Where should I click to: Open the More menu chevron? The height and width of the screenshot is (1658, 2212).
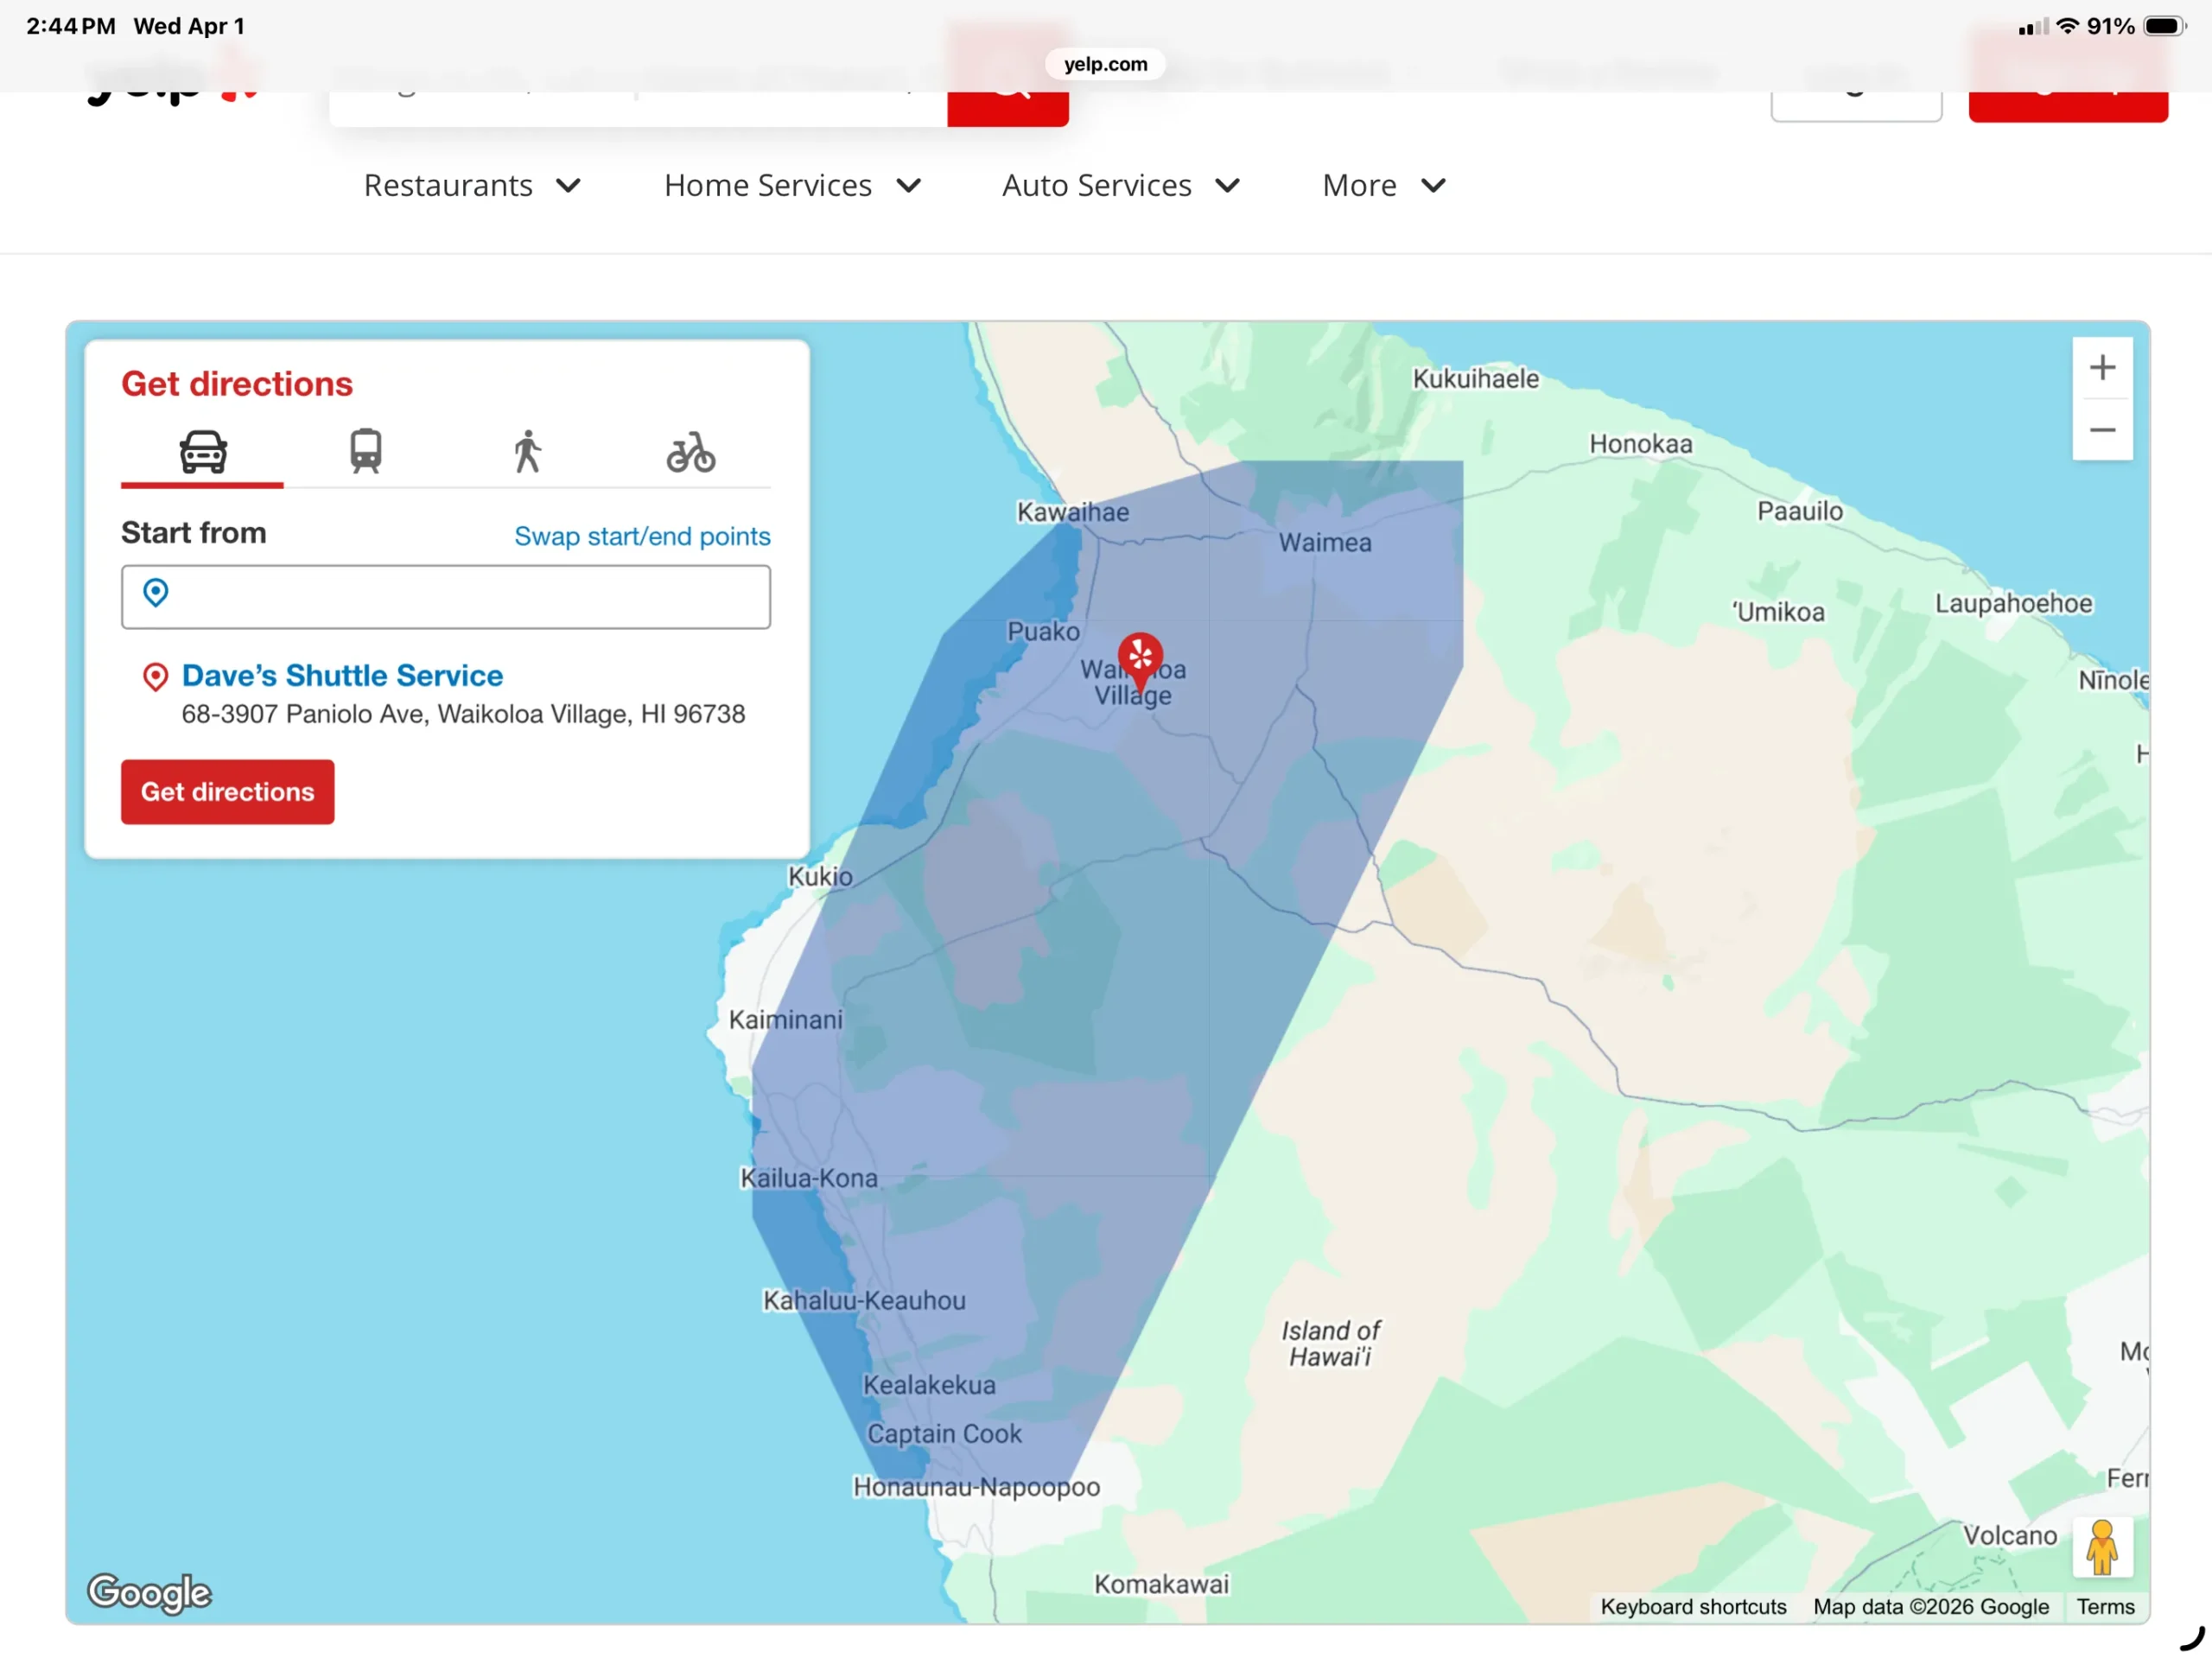tap(1432, 186)
